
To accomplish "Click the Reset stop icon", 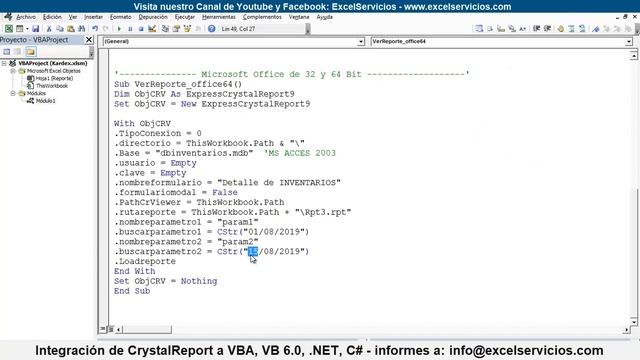I will coord(141,29).
